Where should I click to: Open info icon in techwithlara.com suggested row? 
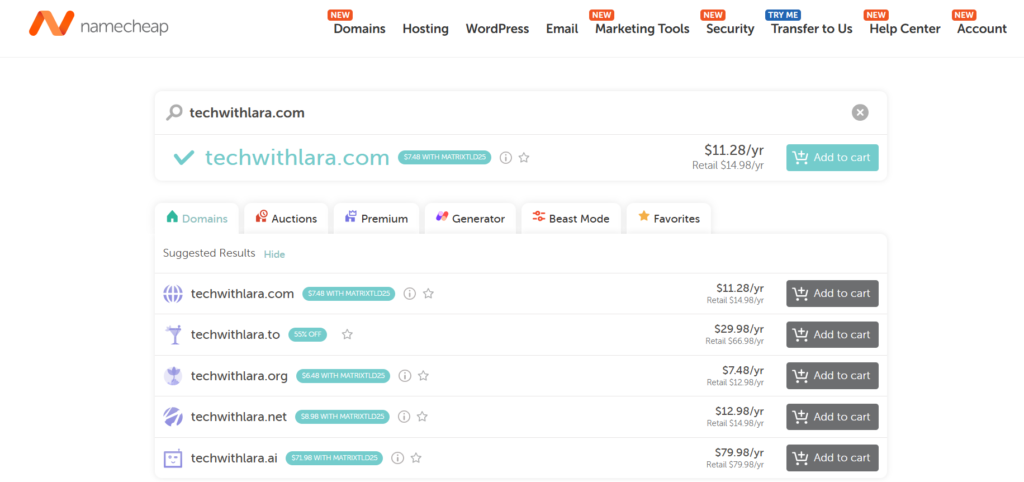point(409,294)
